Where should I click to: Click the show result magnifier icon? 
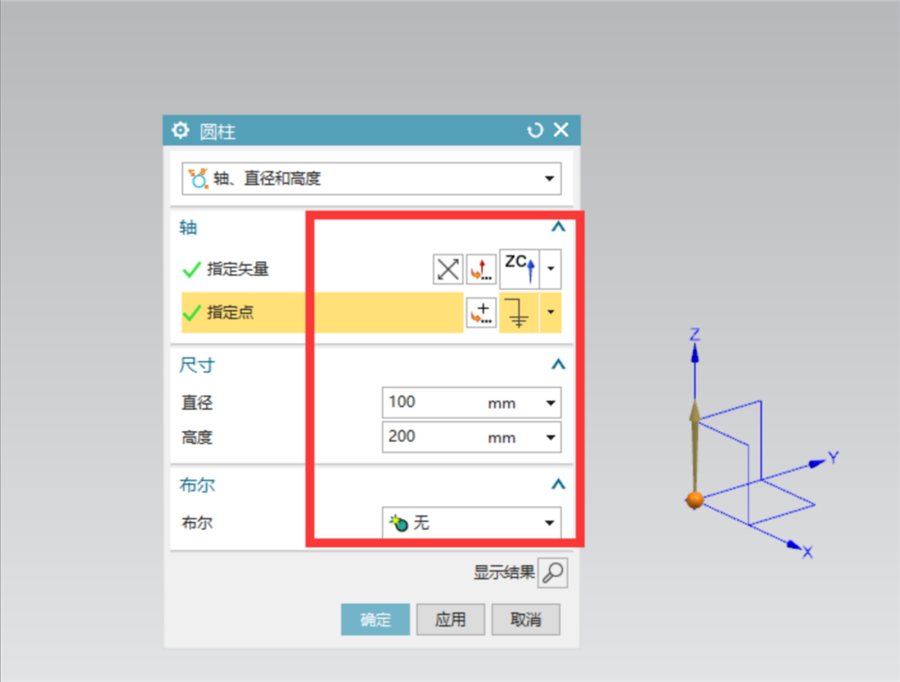[x=553, y=573]
